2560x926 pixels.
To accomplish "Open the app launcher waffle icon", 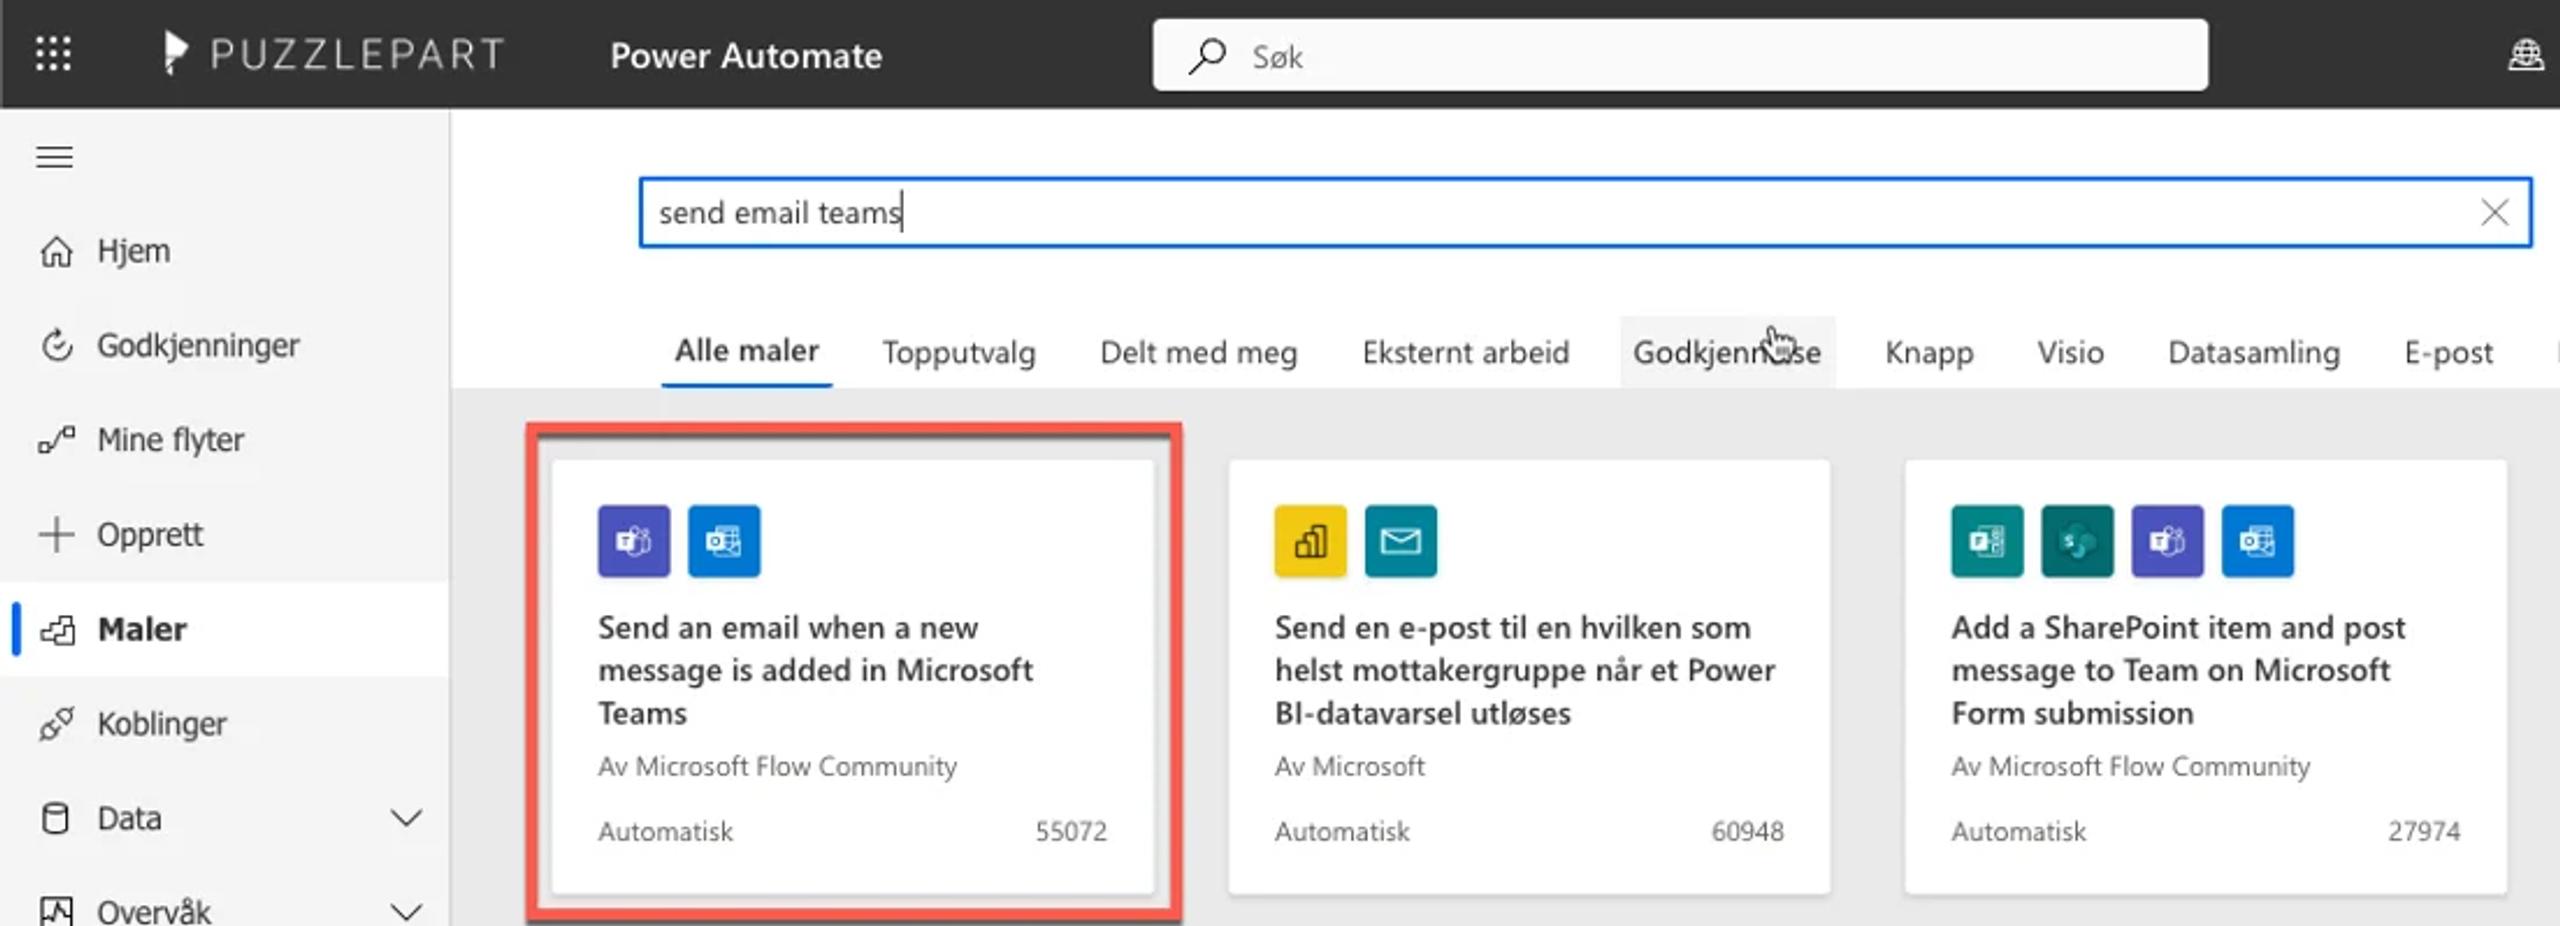I will pos(53,54).
